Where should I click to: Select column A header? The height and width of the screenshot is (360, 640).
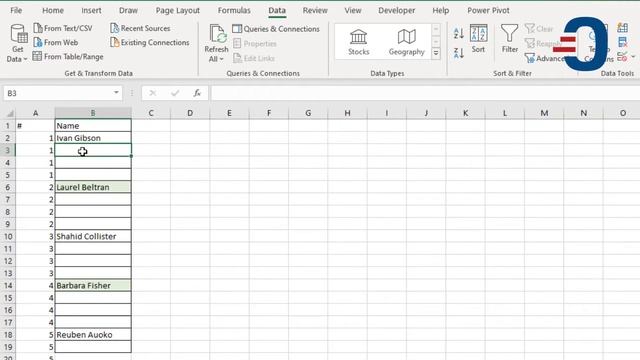36,113
